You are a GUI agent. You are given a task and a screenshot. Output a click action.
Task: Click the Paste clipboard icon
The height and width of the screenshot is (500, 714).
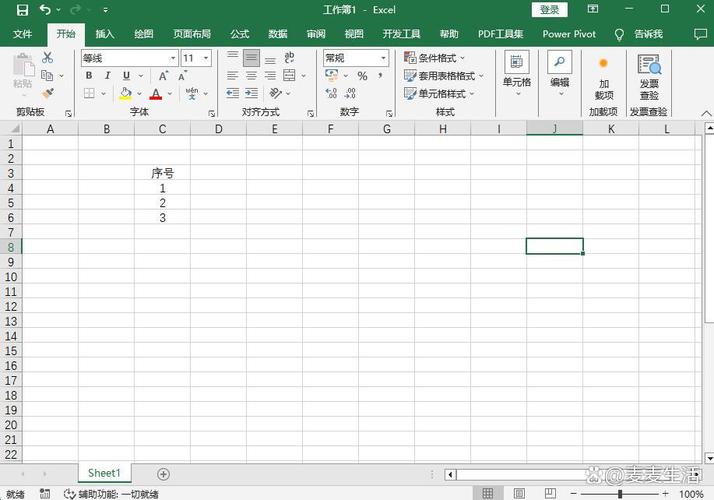(23, 64)
